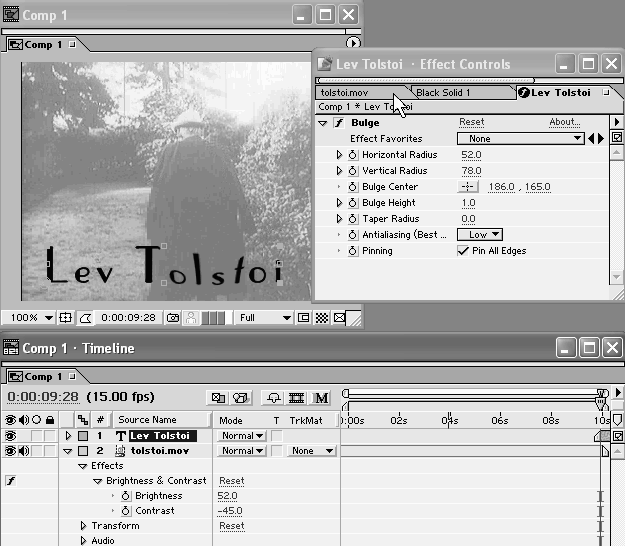625x546 pixels.
Task: Click the Bulge Height stopwatch icon
Action: (353, 203)
